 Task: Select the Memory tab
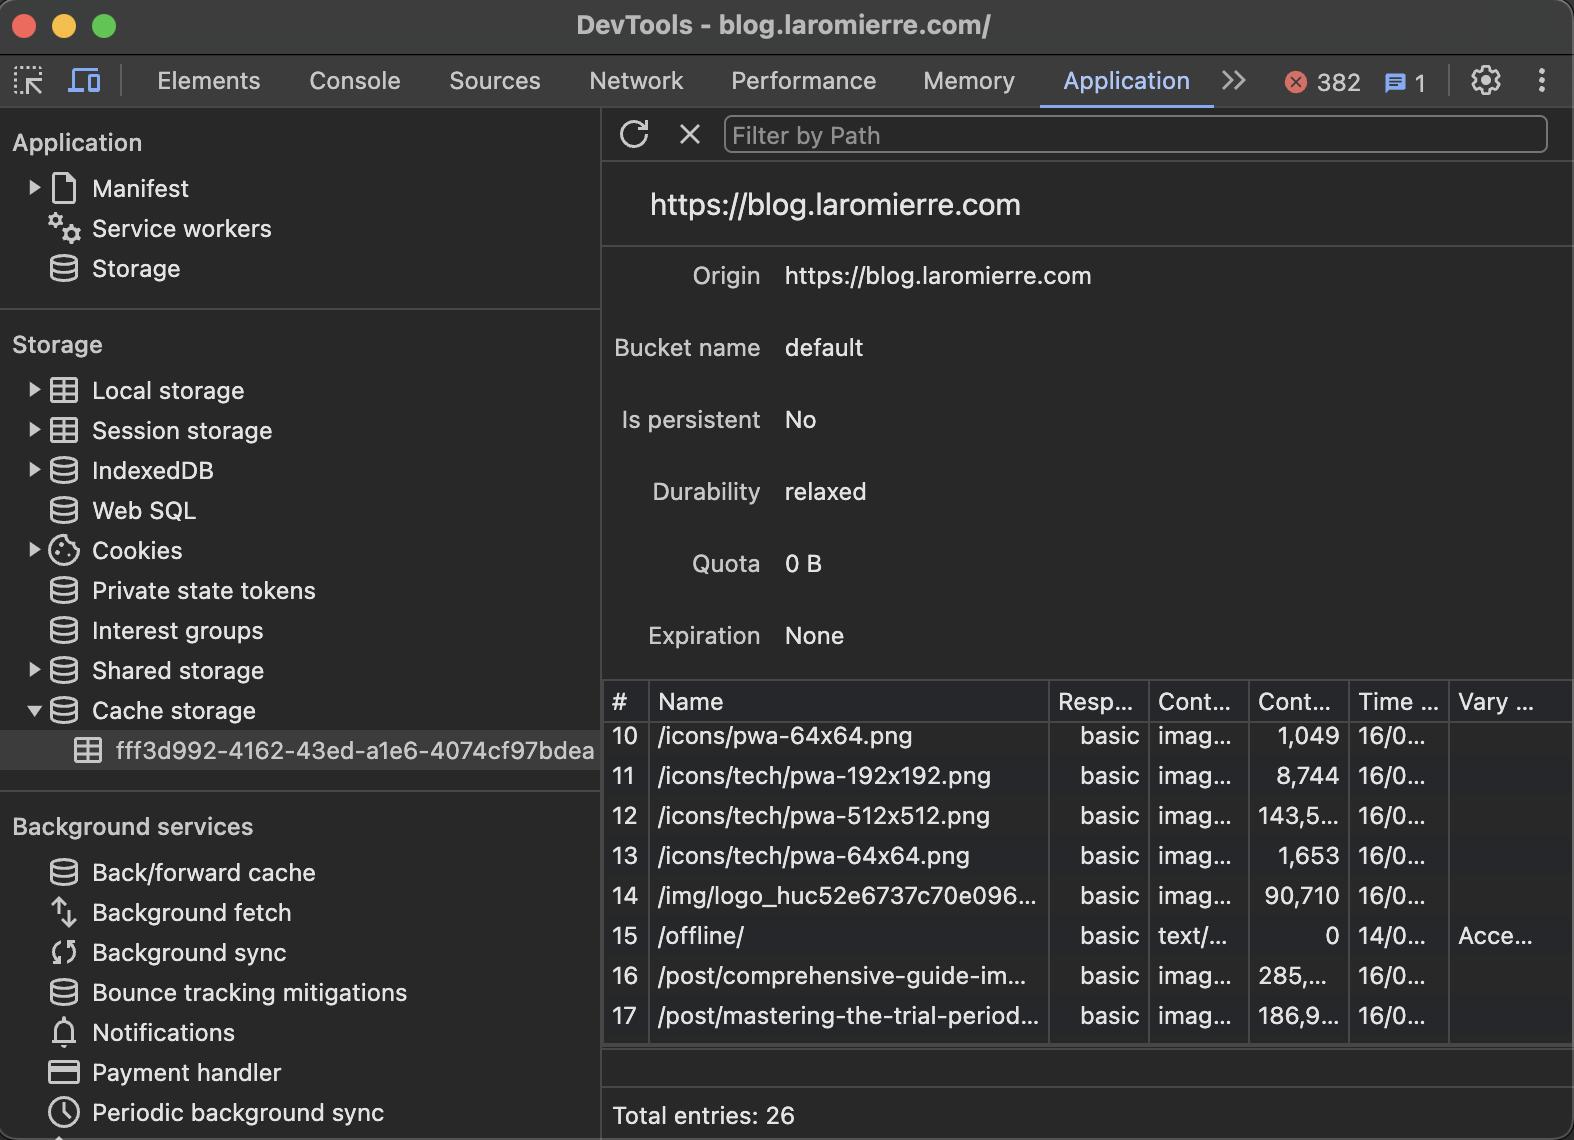click(969, 81)
